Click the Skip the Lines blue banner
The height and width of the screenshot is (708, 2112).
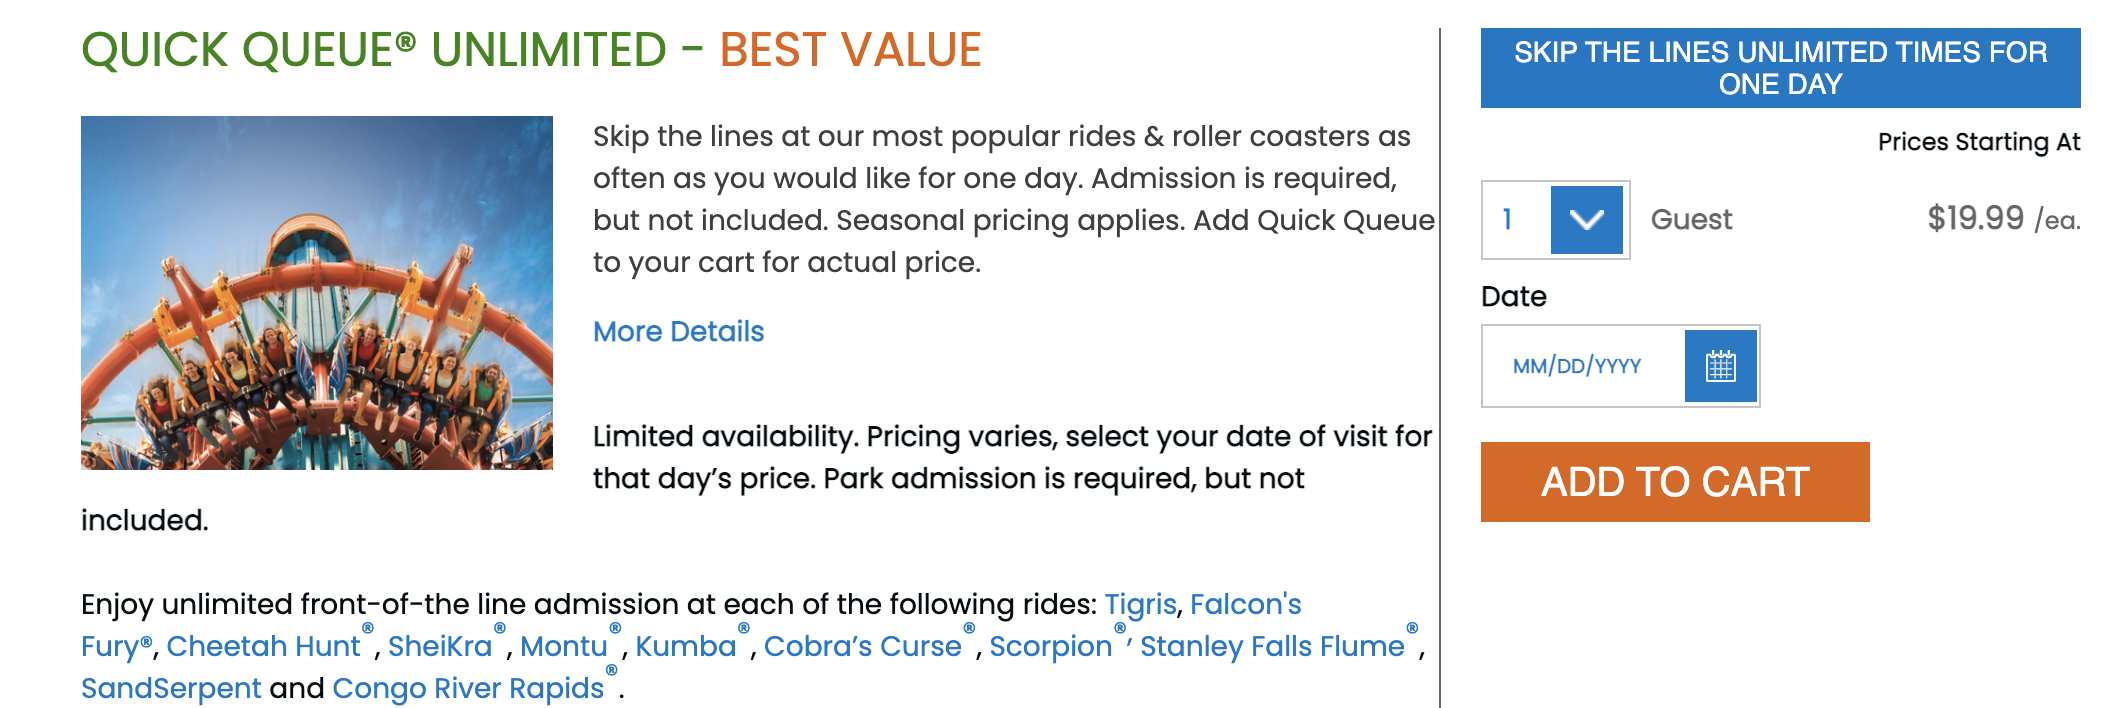click(x=1780, y=68)
